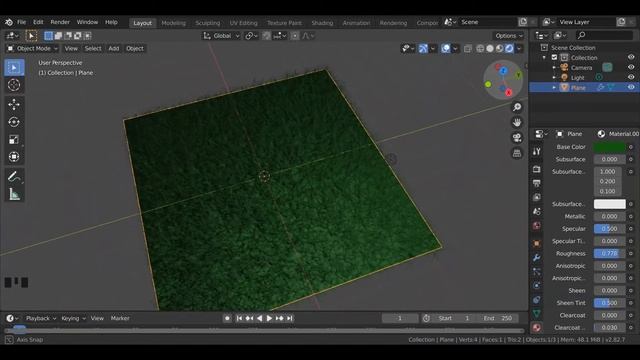
Task: Expand the Light tree item
Action: click(x=554, y=78)
